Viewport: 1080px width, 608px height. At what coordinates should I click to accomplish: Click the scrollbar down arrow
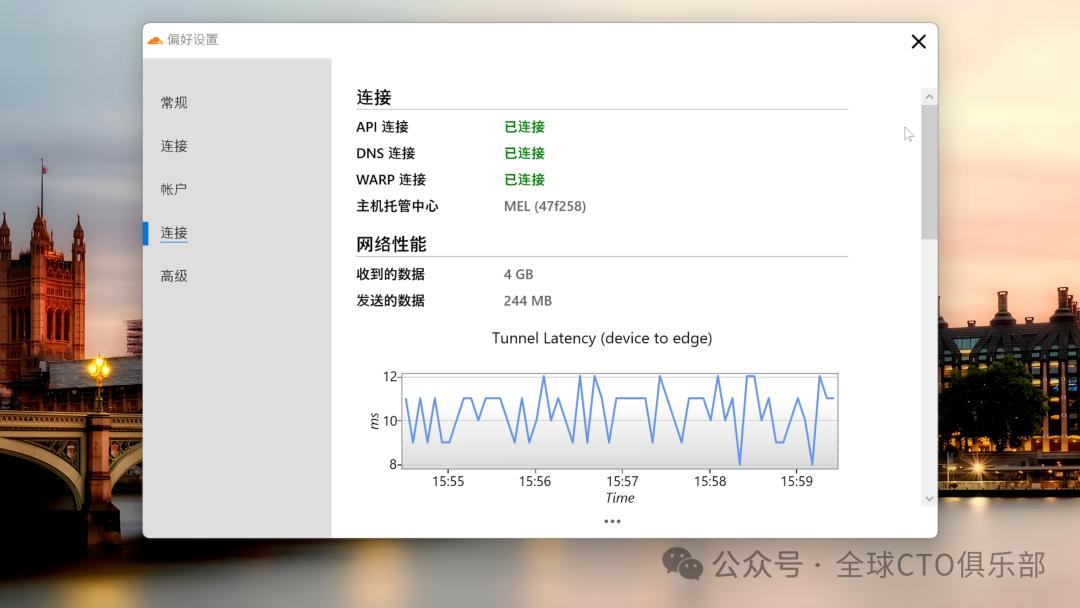(929, 498)
